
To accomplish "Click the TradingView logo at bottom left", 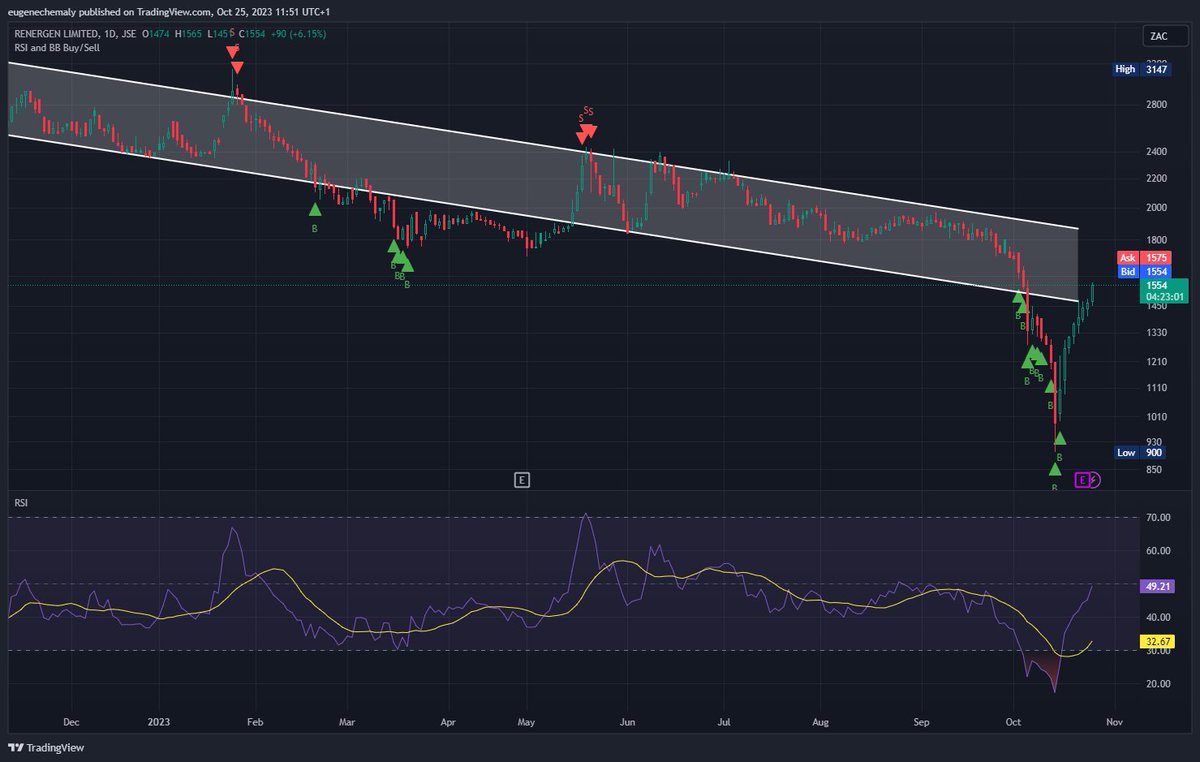I will (44, 748).
